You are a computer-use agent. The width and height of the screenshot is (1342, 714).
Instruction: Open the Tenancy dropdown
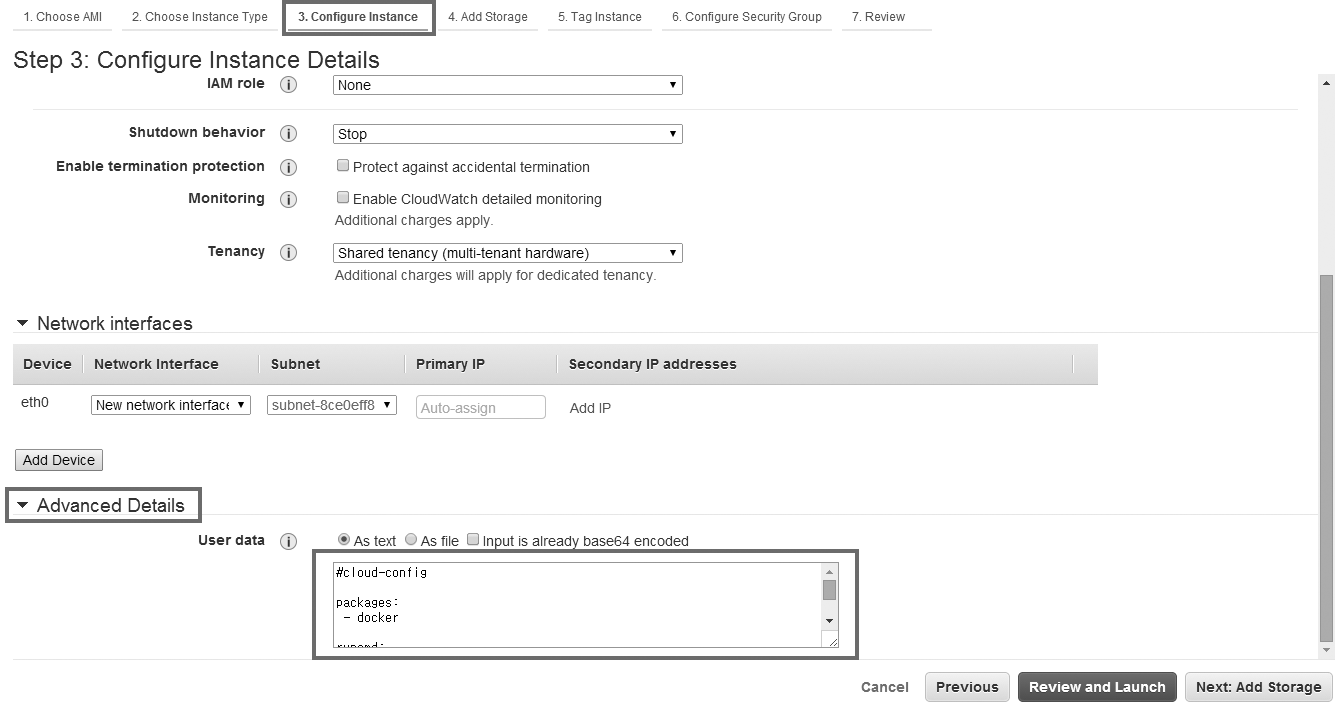click(507, 253)
